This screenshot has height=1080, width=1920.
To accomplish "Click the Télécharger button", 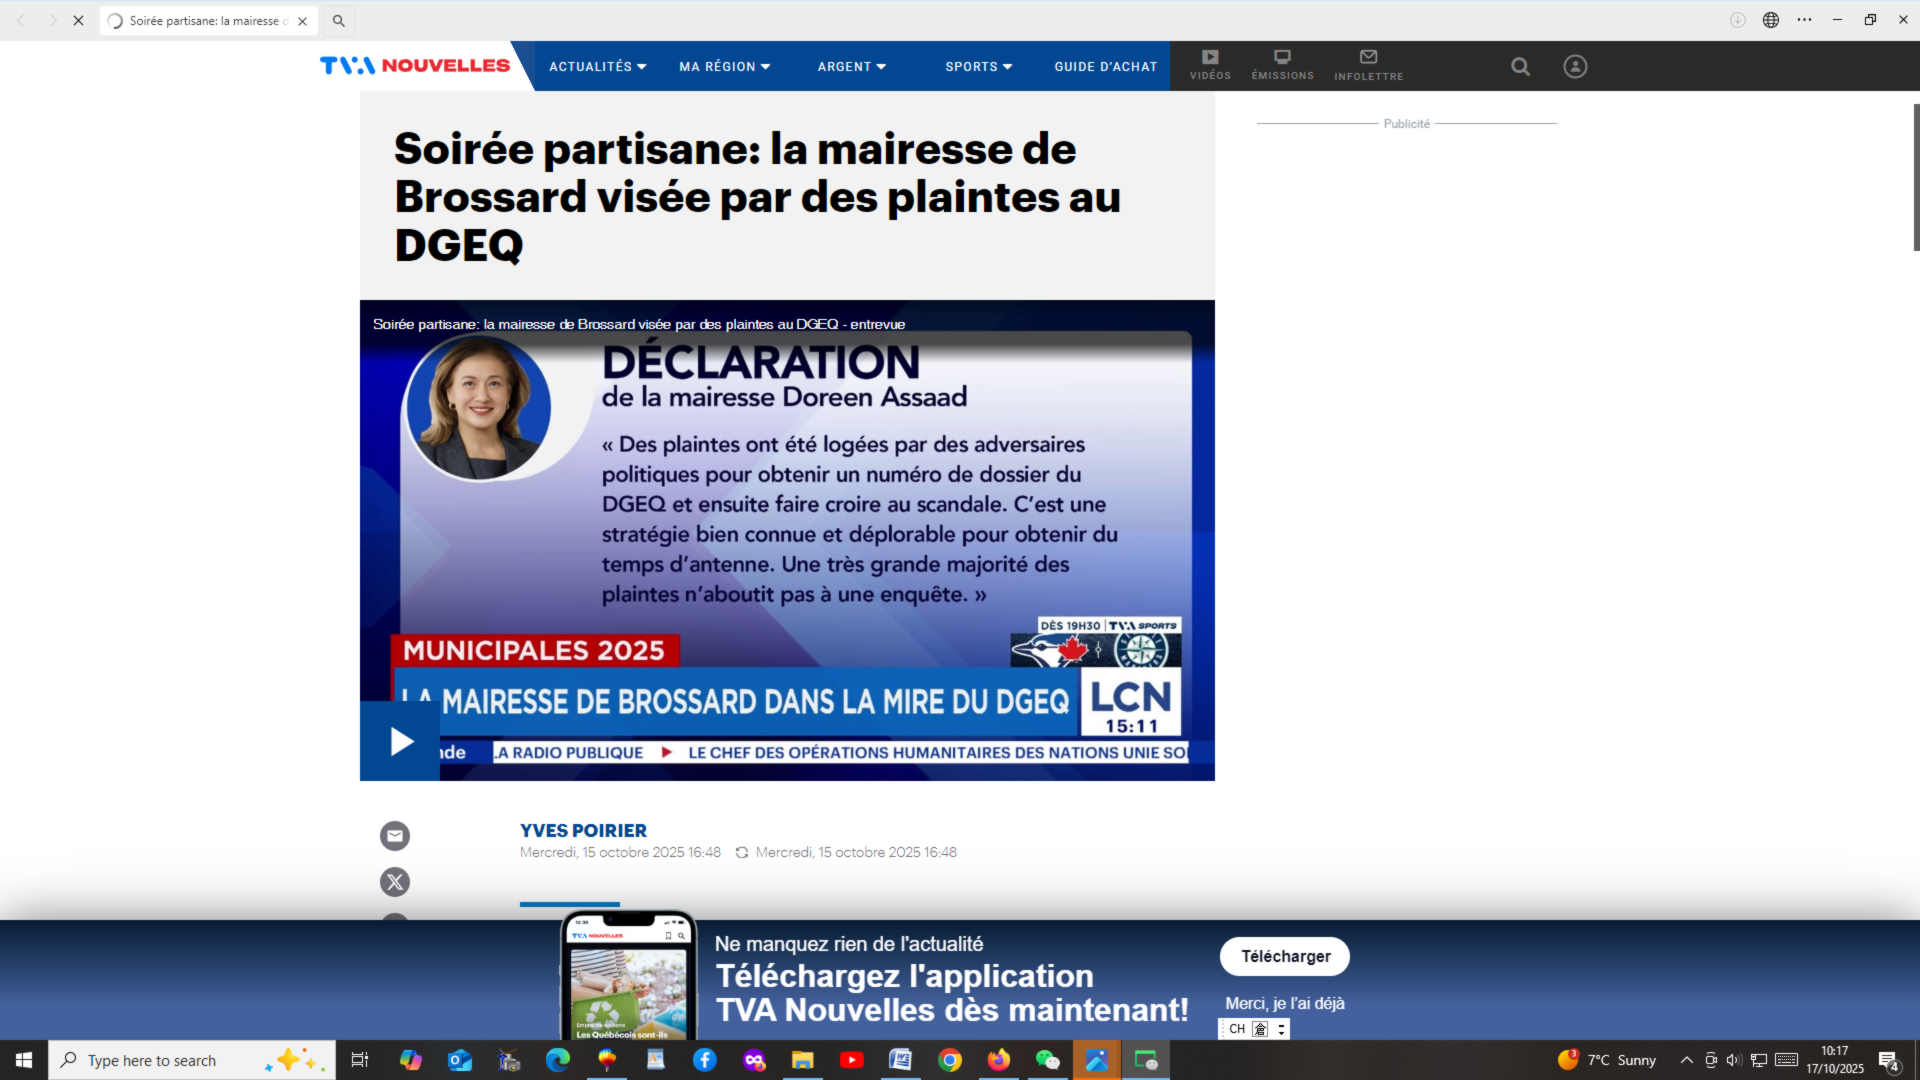I will (1284, 957).
